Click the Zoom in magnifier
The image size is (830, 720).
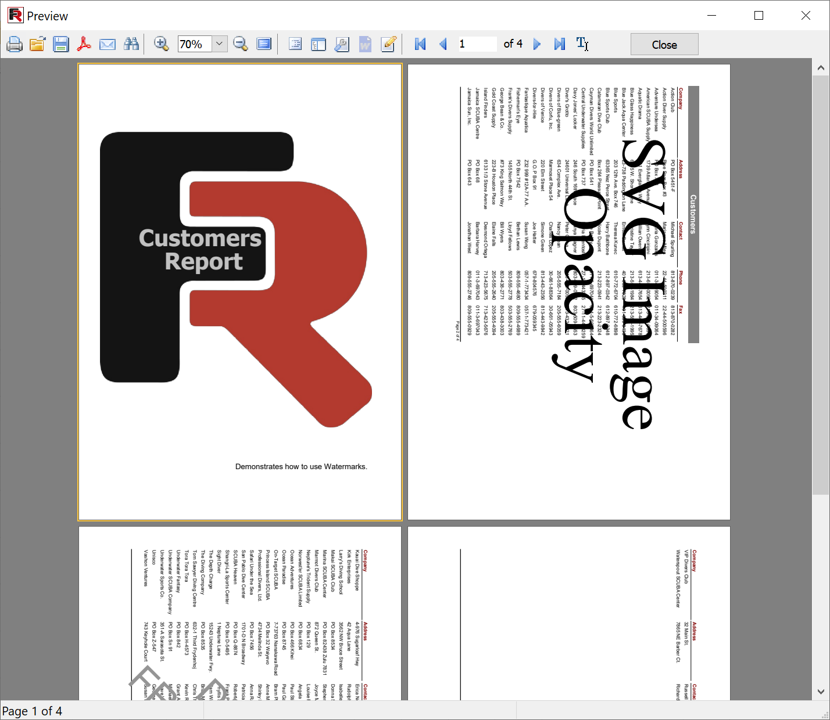point(161,44)
